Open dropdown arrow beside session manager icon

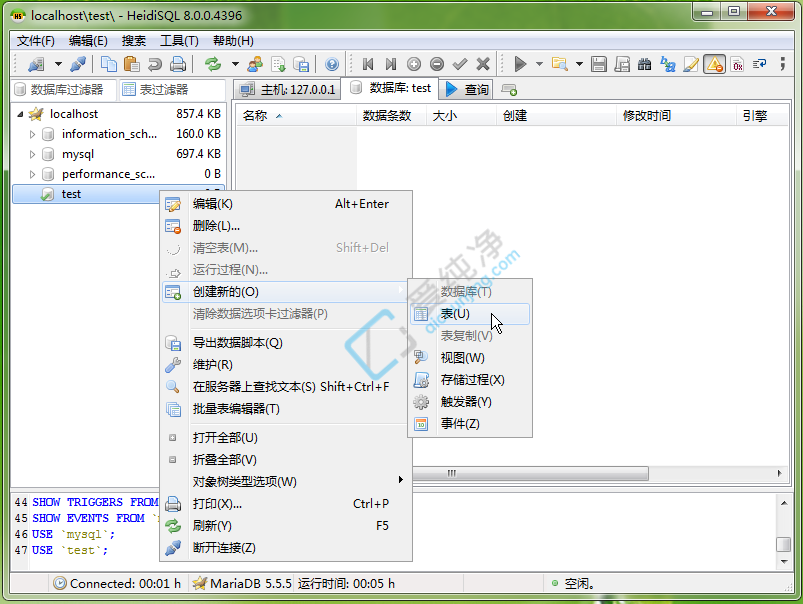coord(58,64)
